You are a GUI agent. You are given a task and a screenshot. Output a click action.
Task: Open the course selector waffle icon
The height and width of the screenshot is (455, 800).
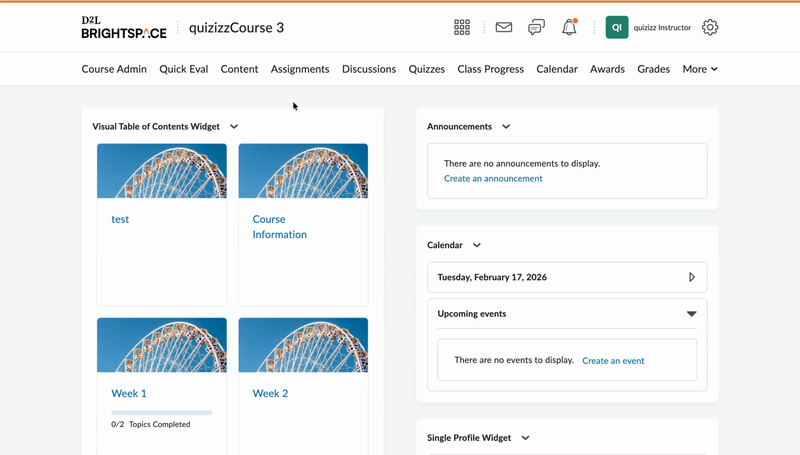(462, 28)
